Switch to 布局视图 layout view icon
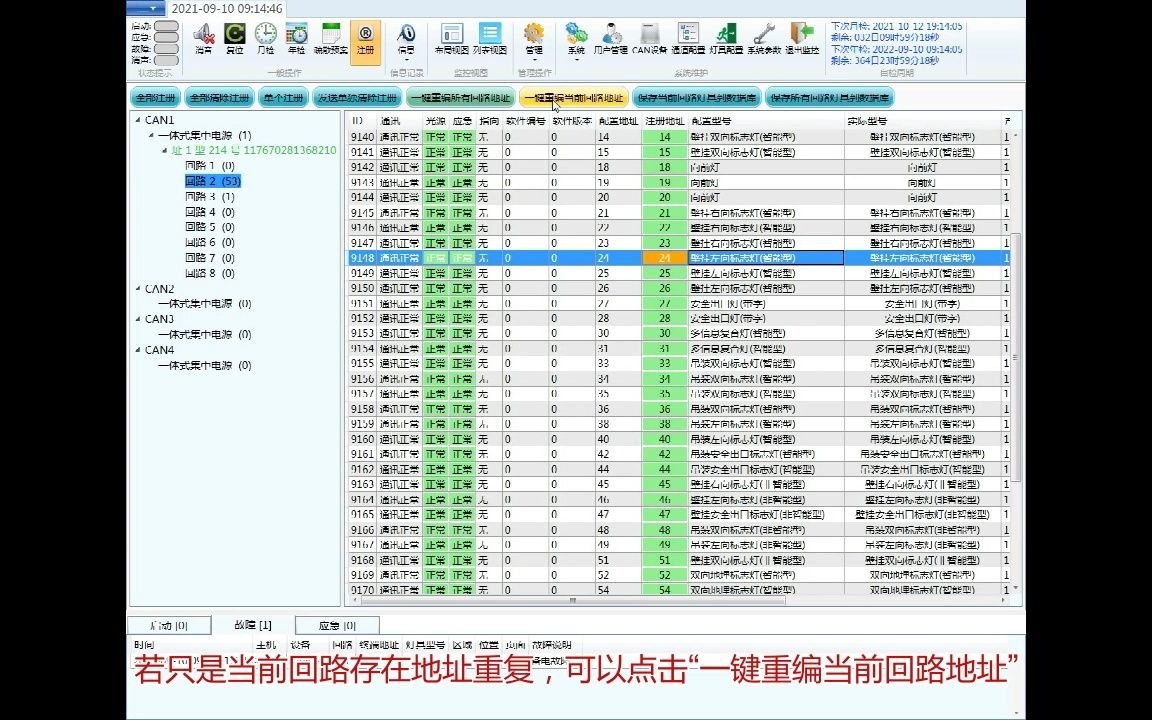This screenshot has height=720, width=1152. tap(454, 38)
